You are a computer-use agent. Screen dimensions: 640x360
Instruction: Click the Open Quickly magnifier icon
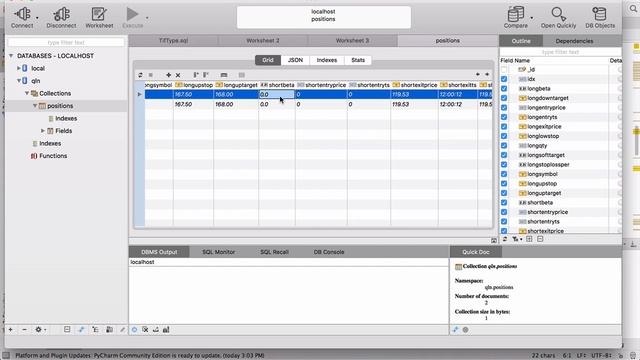tap(558, 14)
